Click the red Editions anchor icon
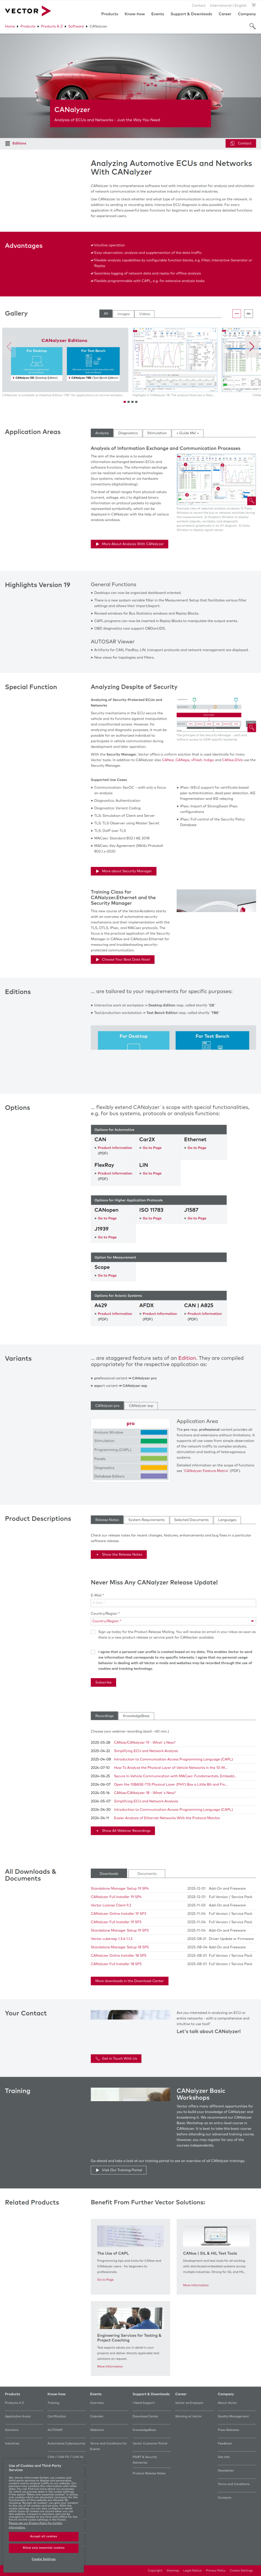Screen dimensions: 261x2576 pyautogui.click(x=7, y=143)
